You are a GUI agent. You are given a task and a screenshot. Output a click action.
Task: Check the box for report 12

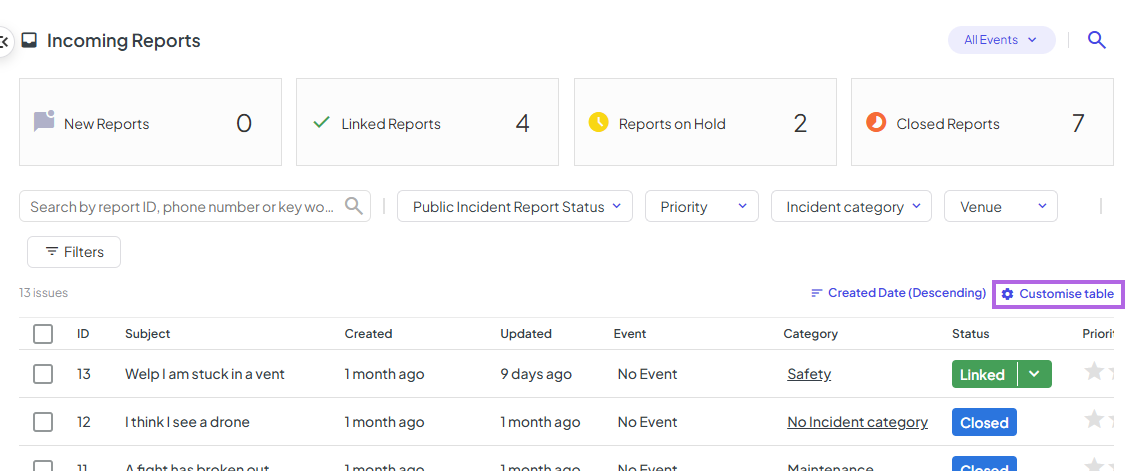(x=43, y=422)
